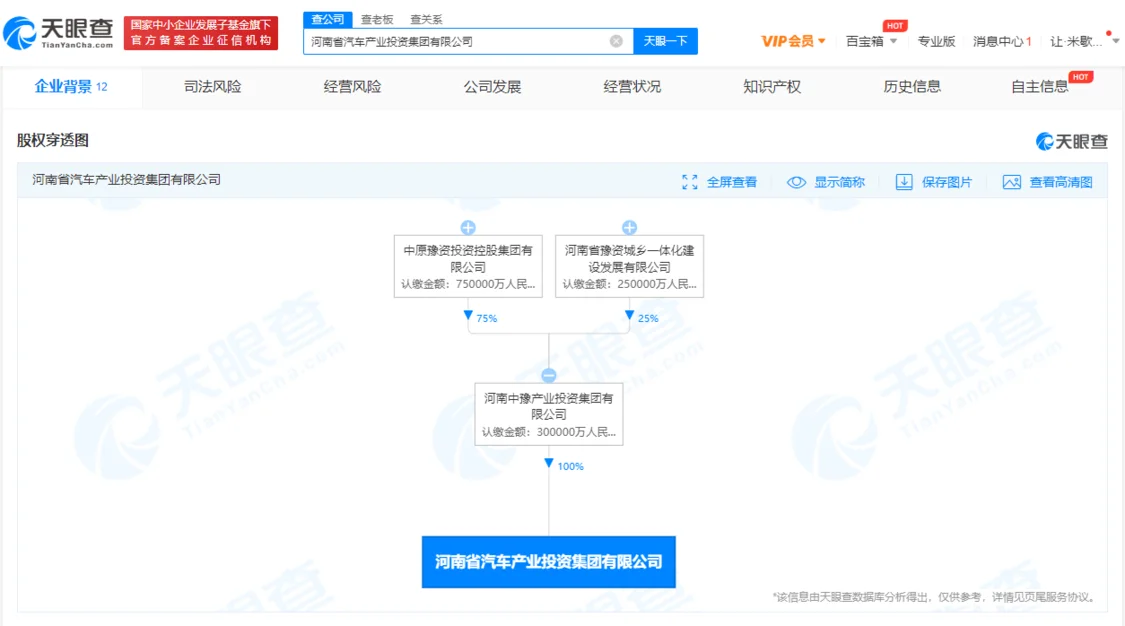1125x626 pixels.
Task: Expand the plus above 中原豫资投资控股集团
Action: (x=468, y=227)
